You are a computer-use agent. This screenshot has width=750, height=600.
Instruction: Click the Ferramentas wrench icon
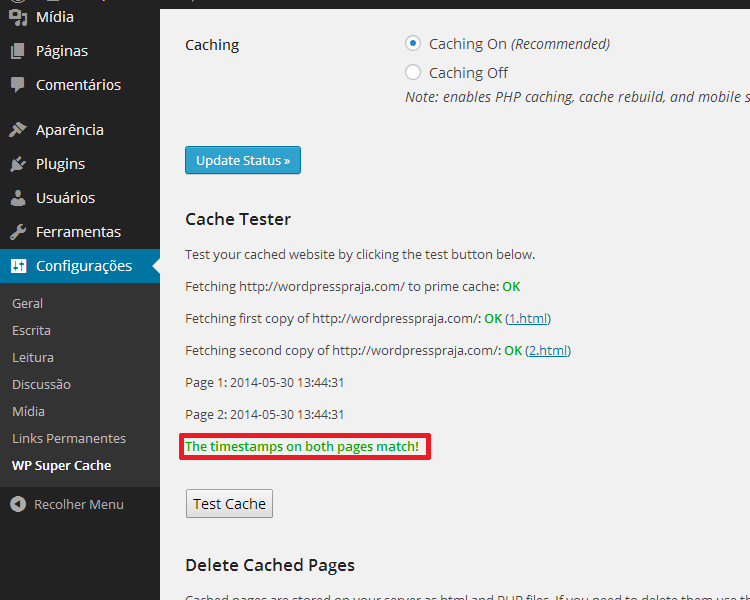coord(18,232)
